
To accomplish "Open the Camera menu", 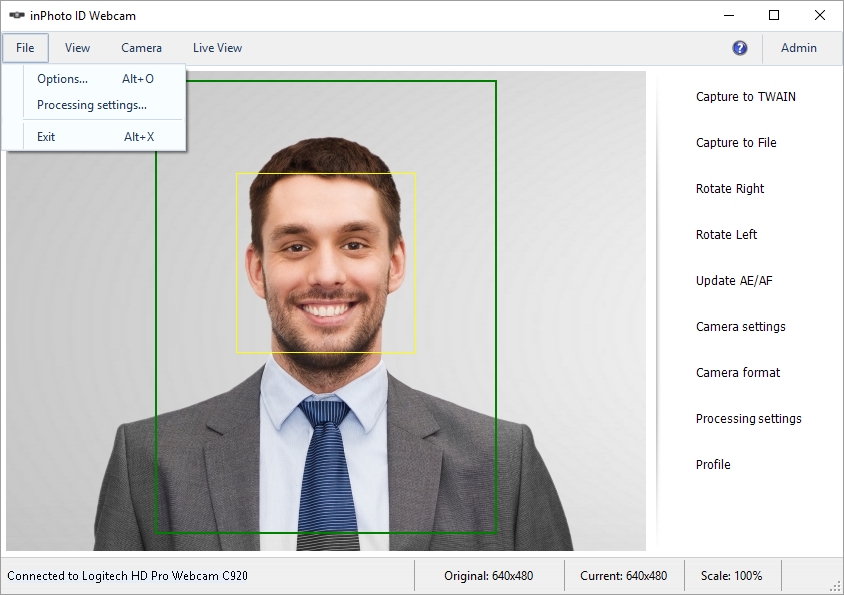I will [x=141, y=48].
